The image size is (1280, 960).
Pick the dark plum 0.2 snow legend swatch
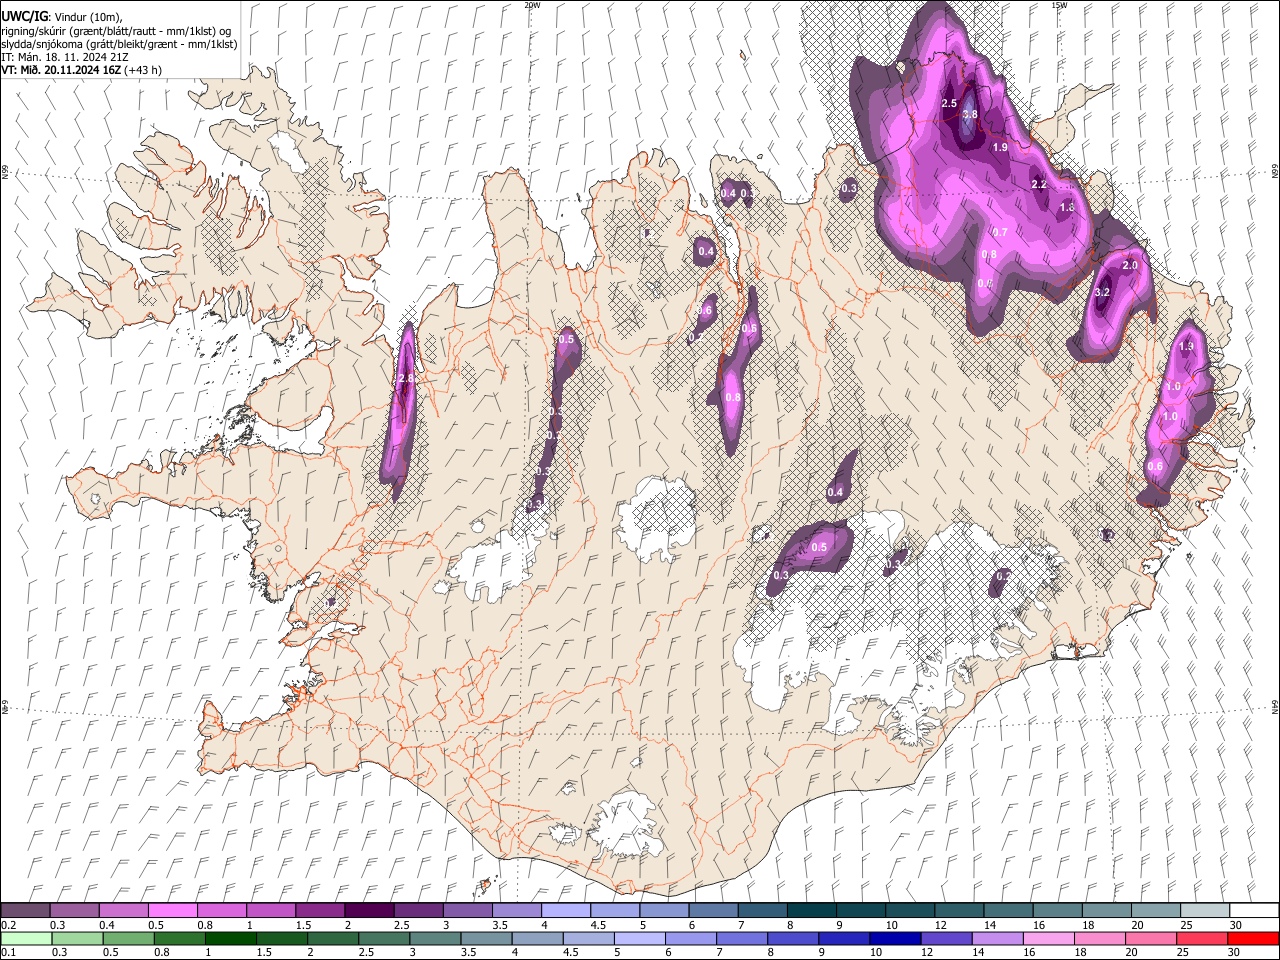point(25,910)
